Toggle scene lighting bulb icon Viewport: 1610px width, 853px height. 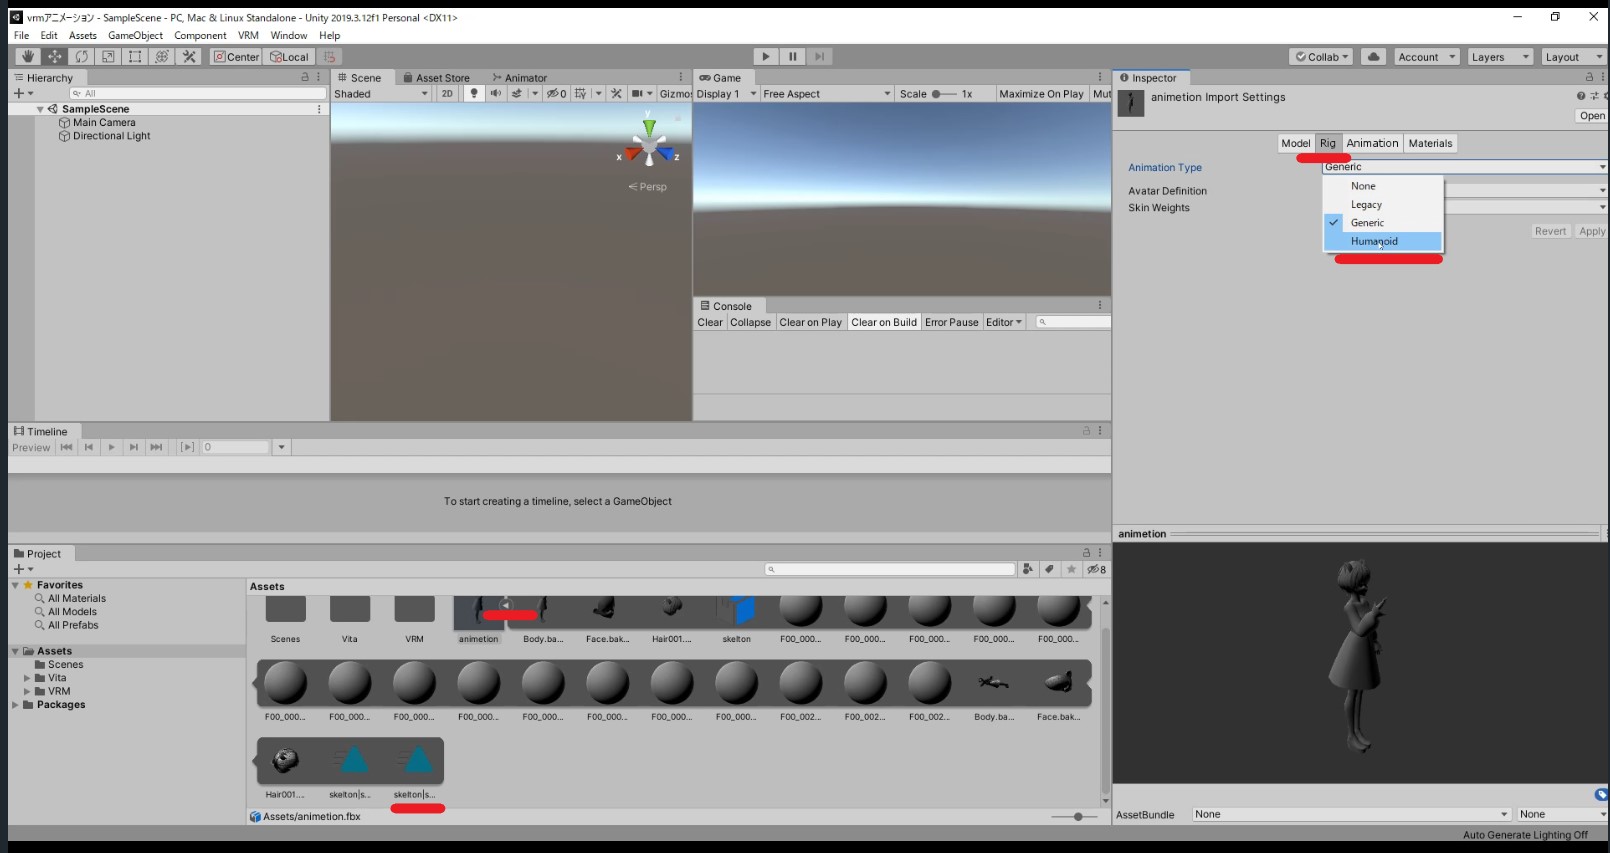[x=474, y=94]
